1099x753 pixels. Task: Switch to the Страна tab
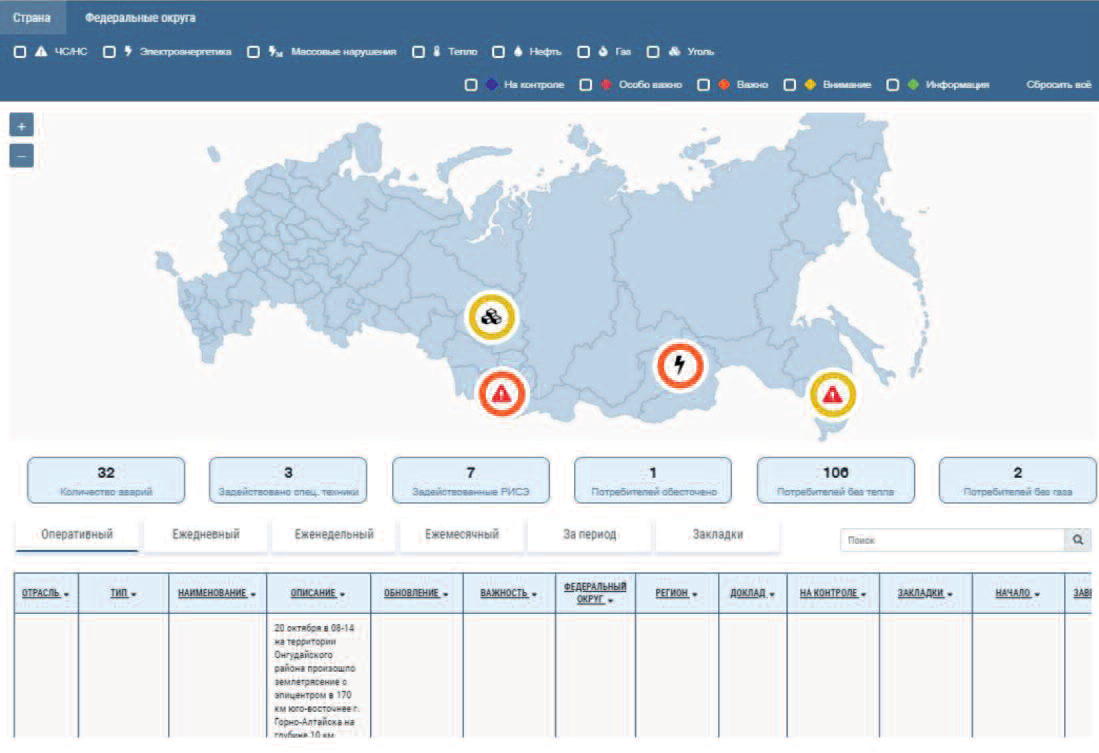click(32, 18)
